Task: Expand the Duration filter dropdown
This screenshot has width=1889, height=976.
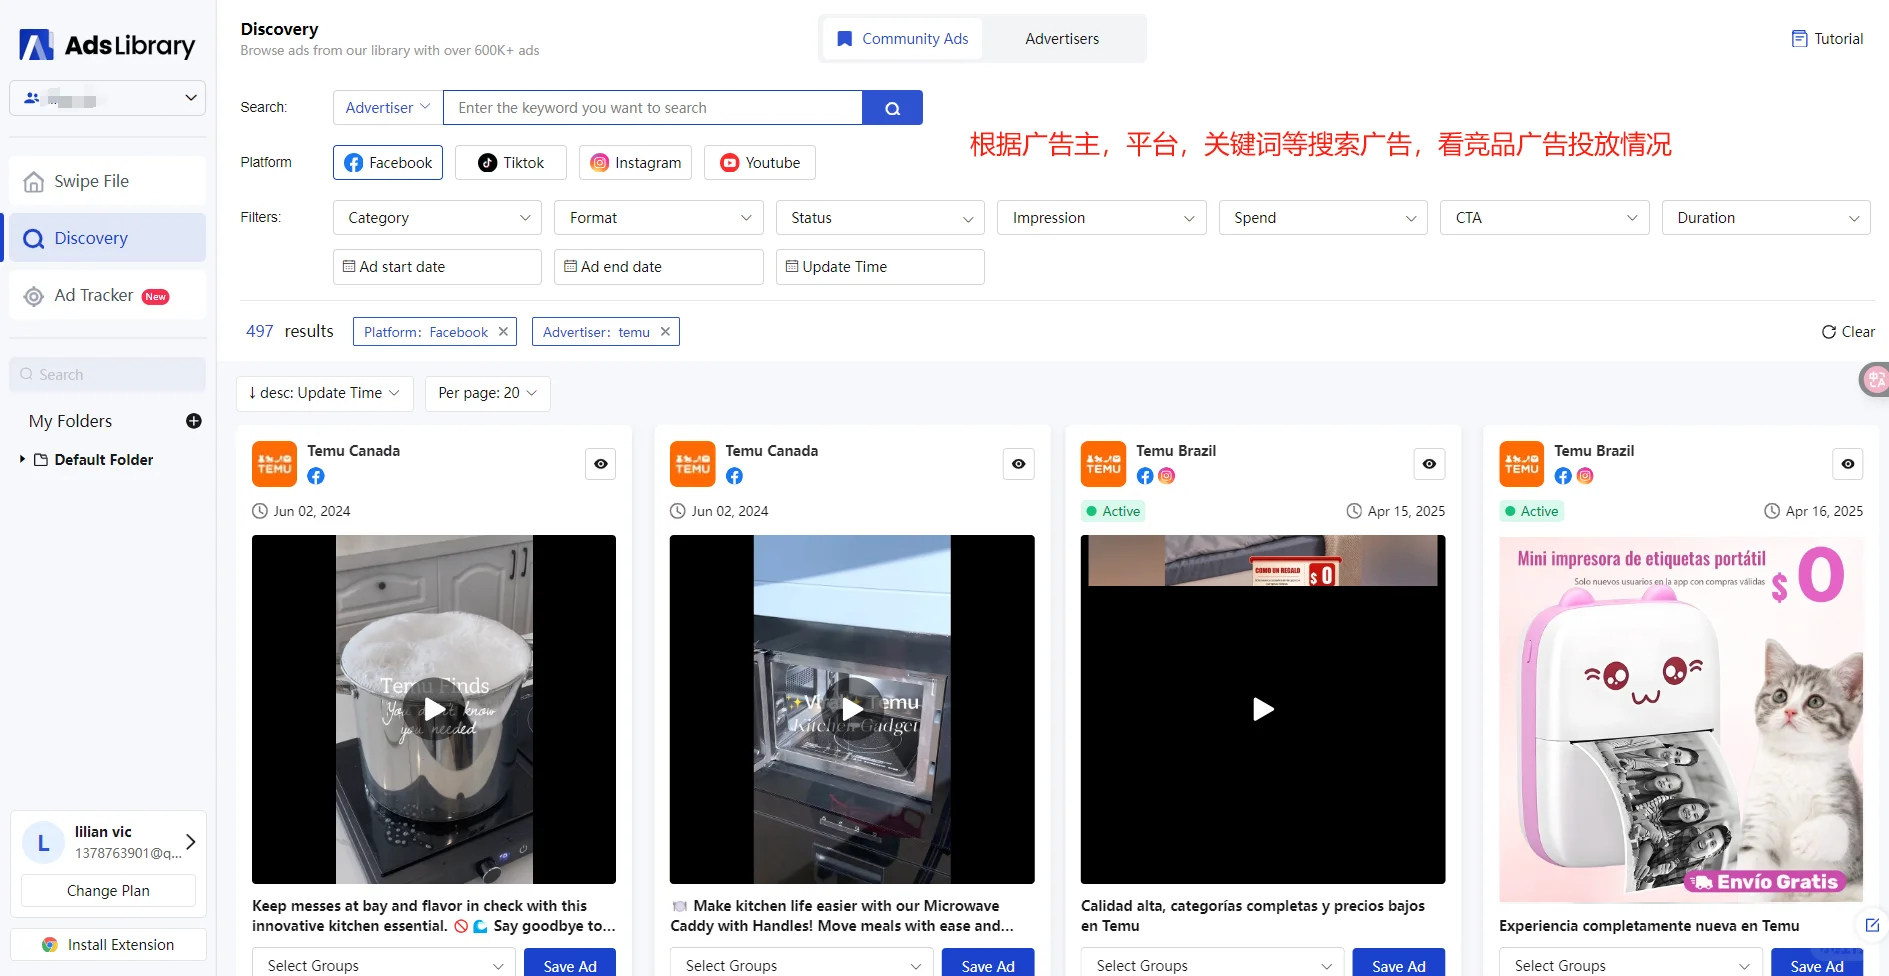Action: tap(1766, 218)
